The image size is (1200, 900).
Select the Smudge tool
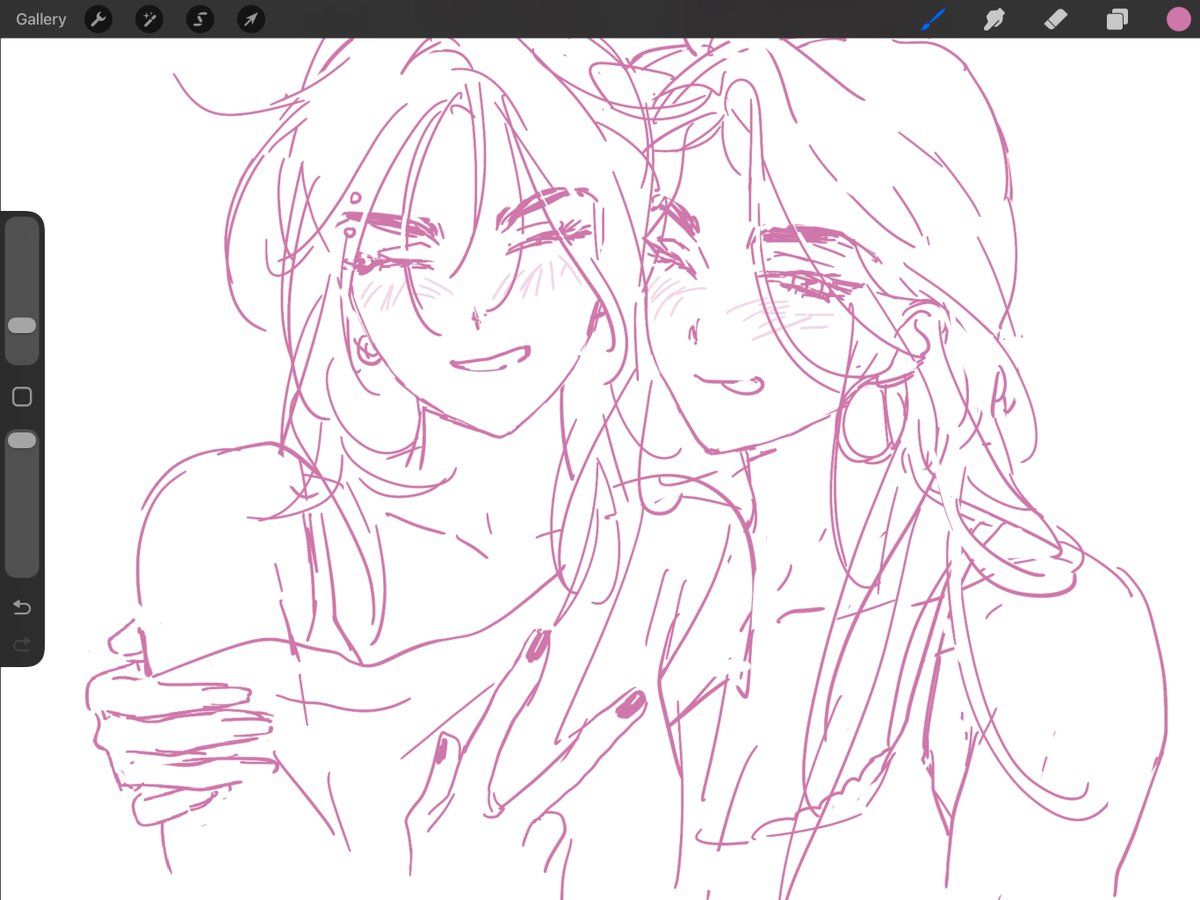click(994, 19)
